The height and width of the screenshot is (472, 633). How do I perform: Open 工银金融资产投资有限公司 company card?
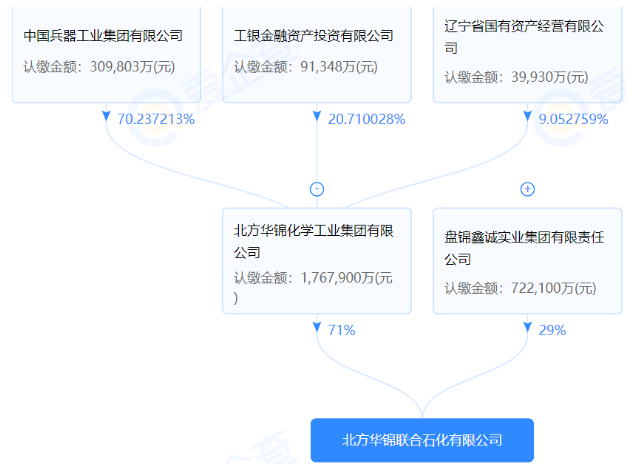click(x=317, y=54)
